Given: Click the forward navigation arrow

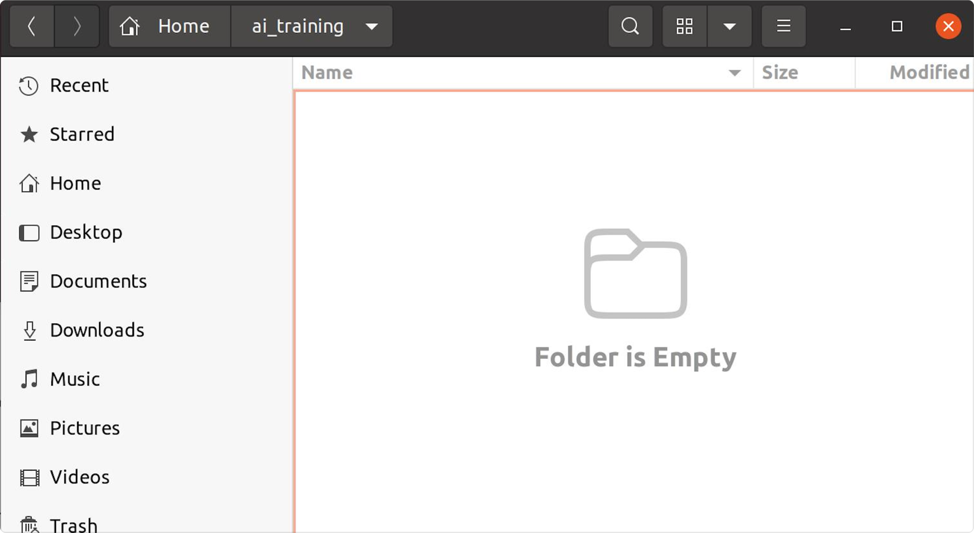Looking at the screenshot, I should [77, 27].
